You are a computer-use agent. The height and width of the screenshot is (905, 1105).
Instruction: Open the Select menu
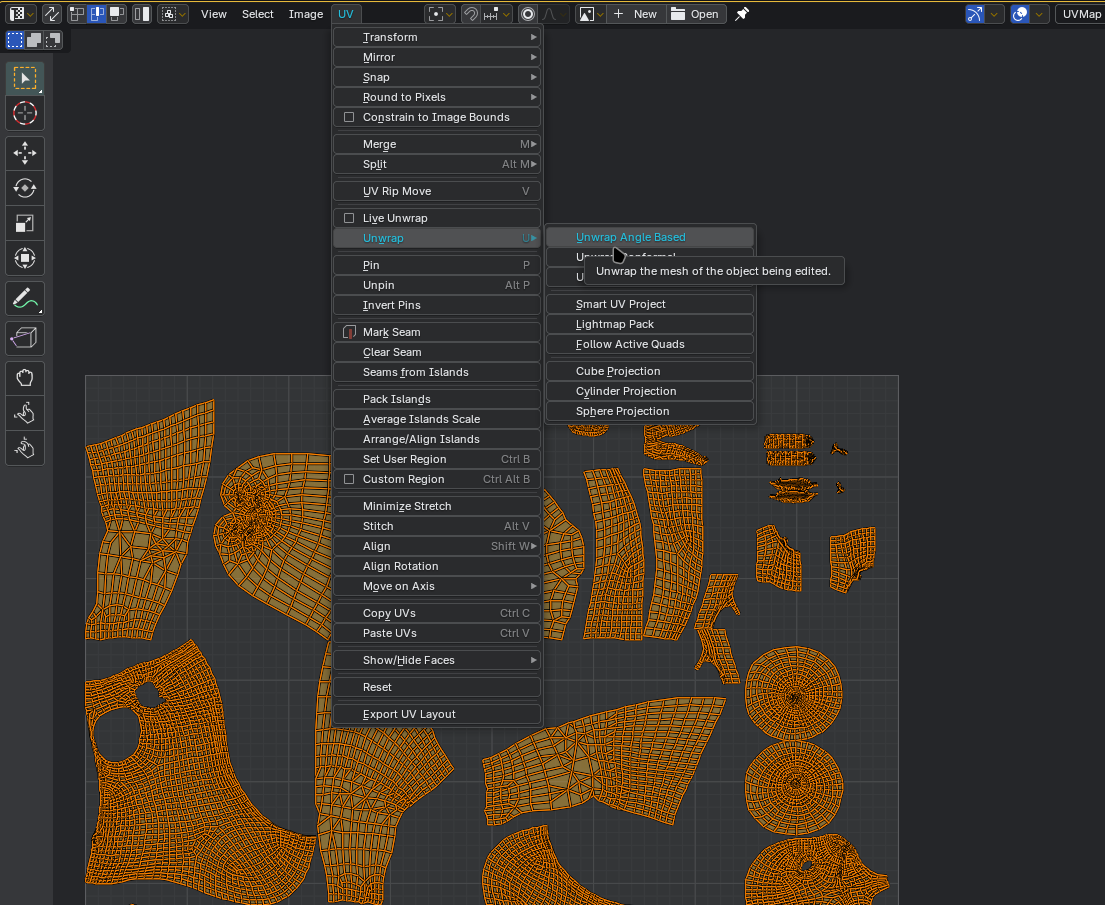[x=257, y=14]
